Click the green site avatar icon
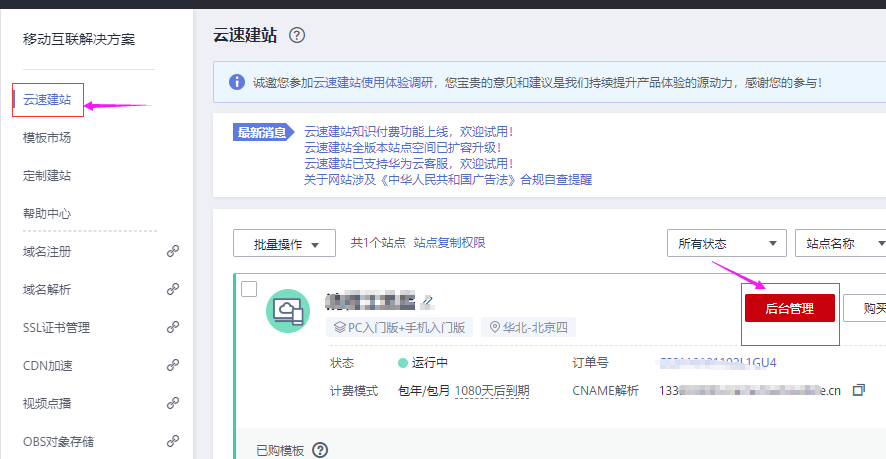 point(288,311)
